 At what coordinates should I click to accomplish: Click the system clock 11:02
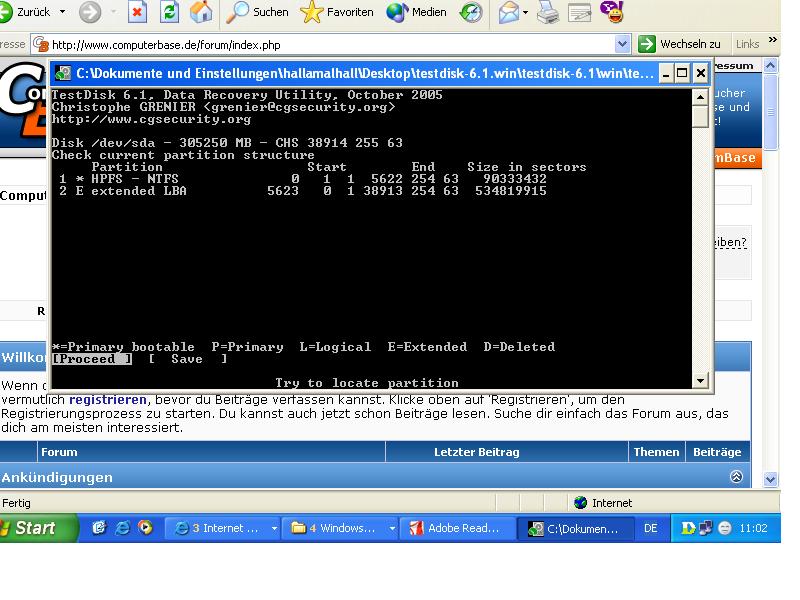(x=754, y=529)
